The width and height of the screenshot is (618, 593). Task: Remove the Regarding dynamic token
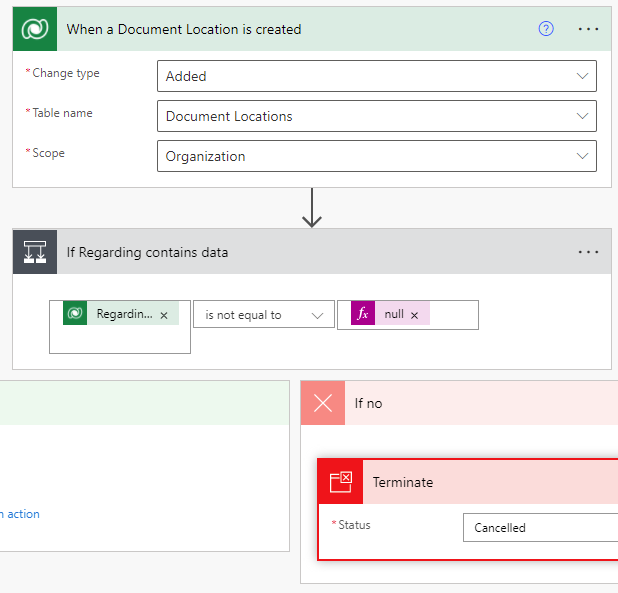[x=164, y=315]
